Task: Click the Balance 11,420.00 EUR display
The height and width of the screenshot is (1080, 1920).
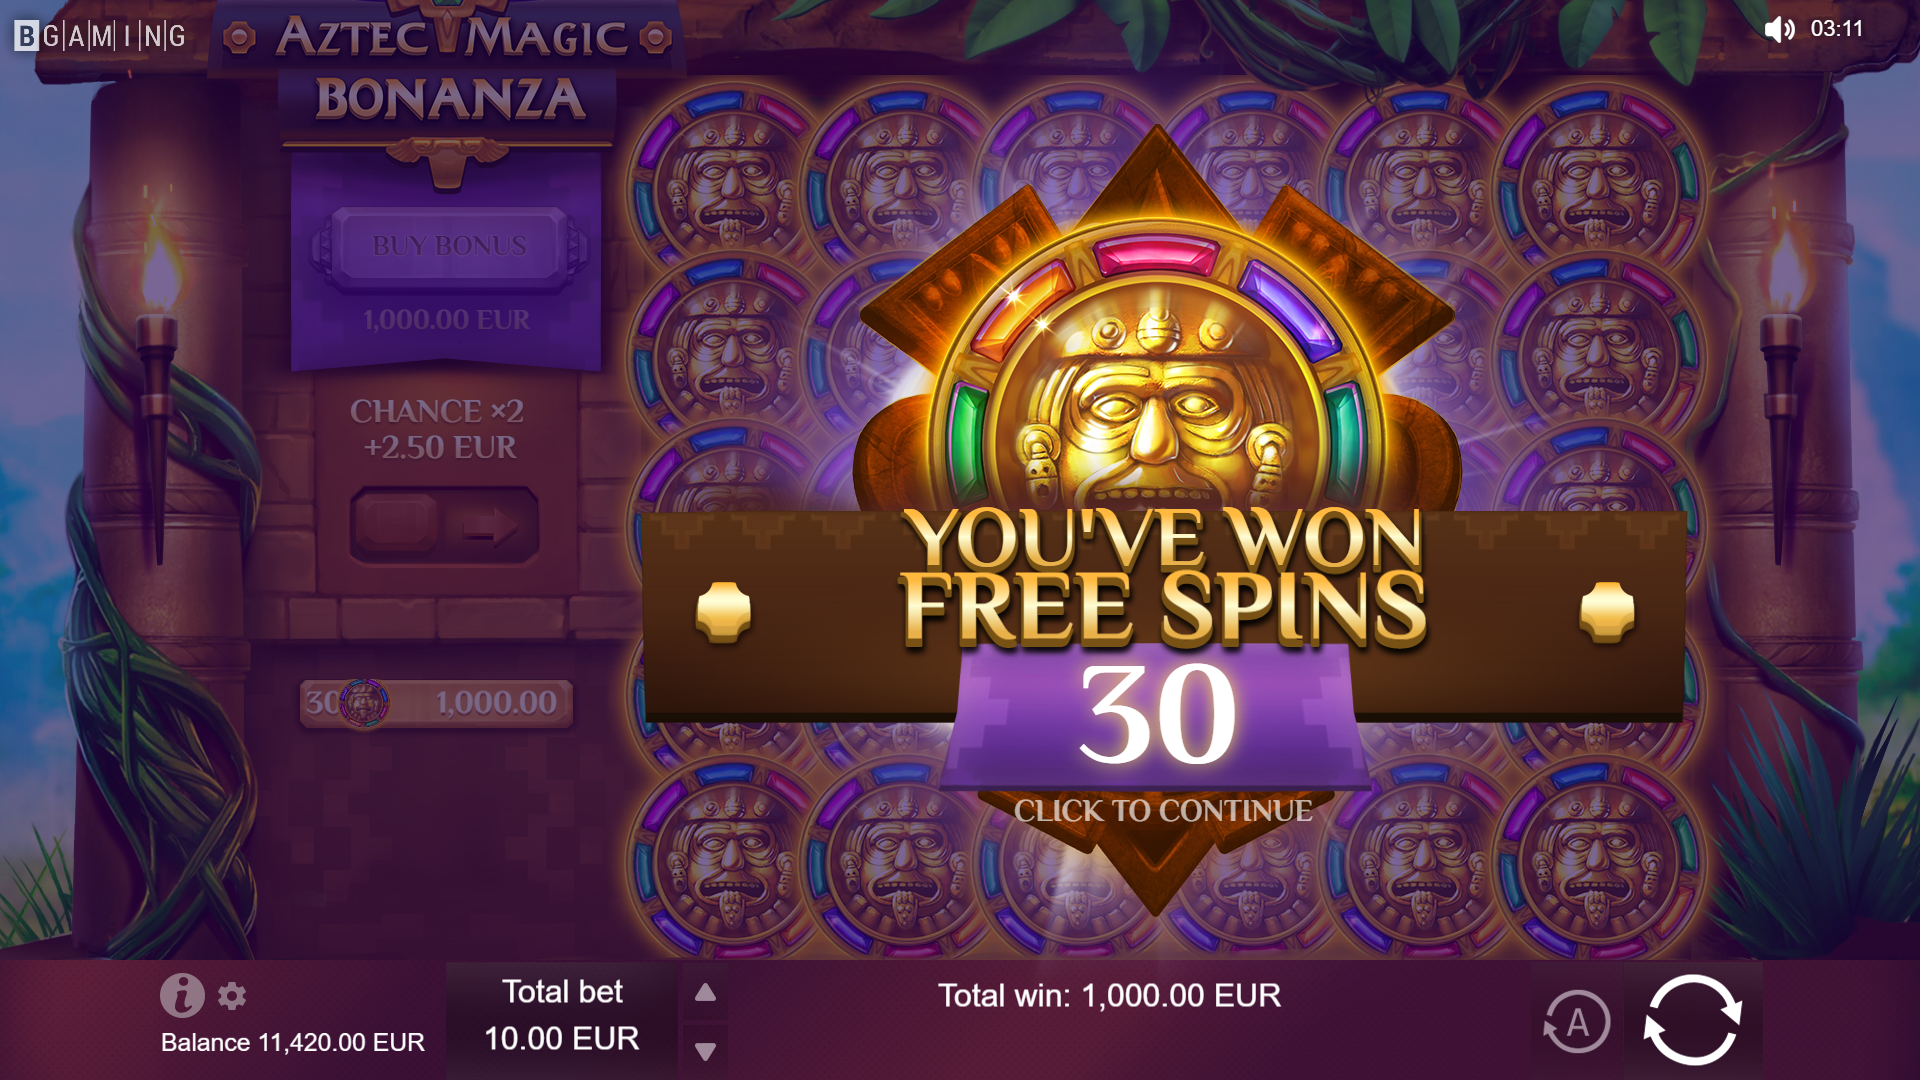Action: pyautogui.click(x=293, y=1042)
